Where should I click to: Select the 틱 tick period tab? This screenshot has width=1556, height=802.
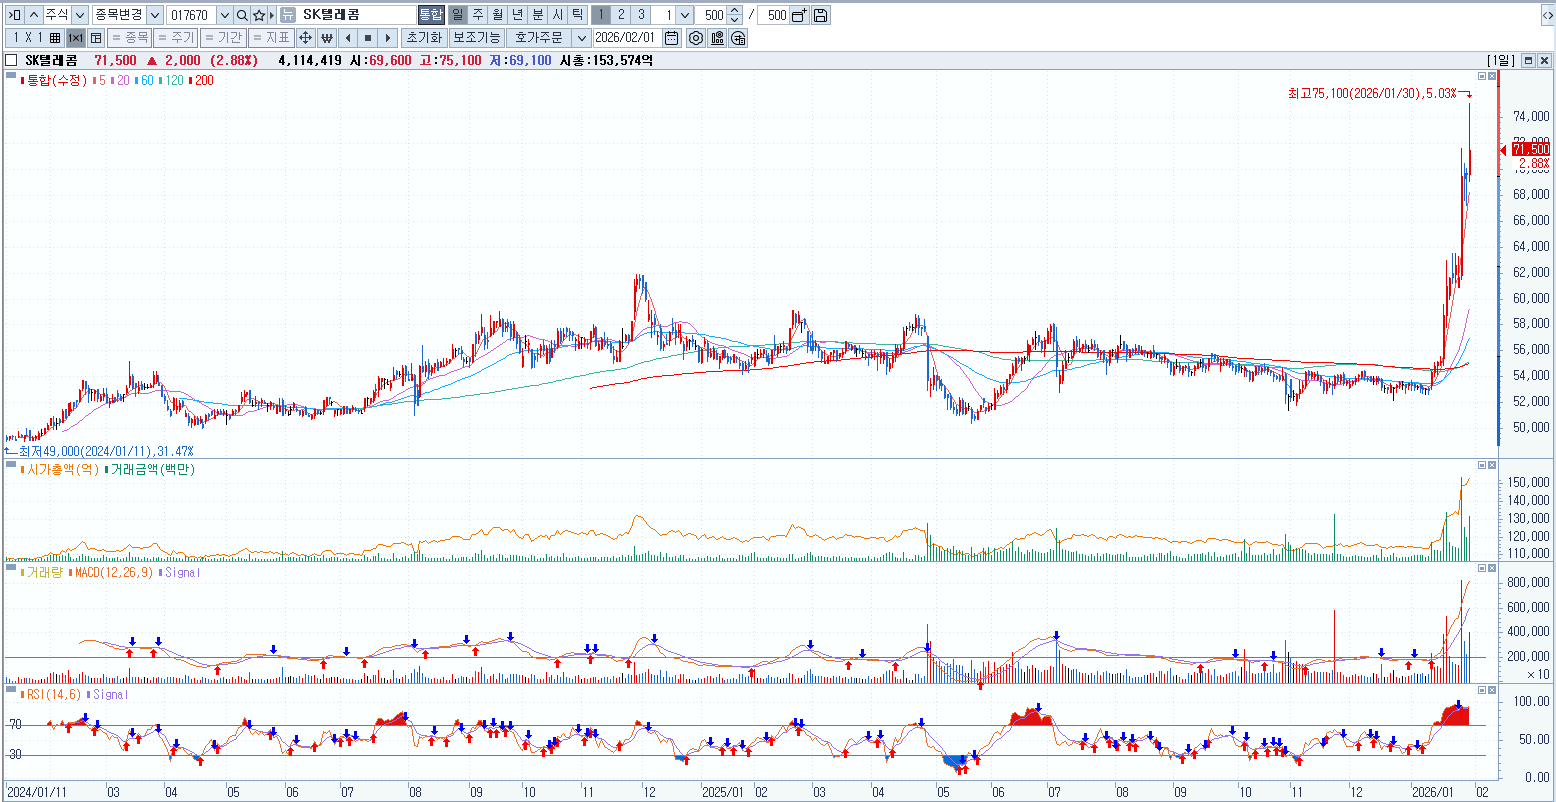click(577, 15)
